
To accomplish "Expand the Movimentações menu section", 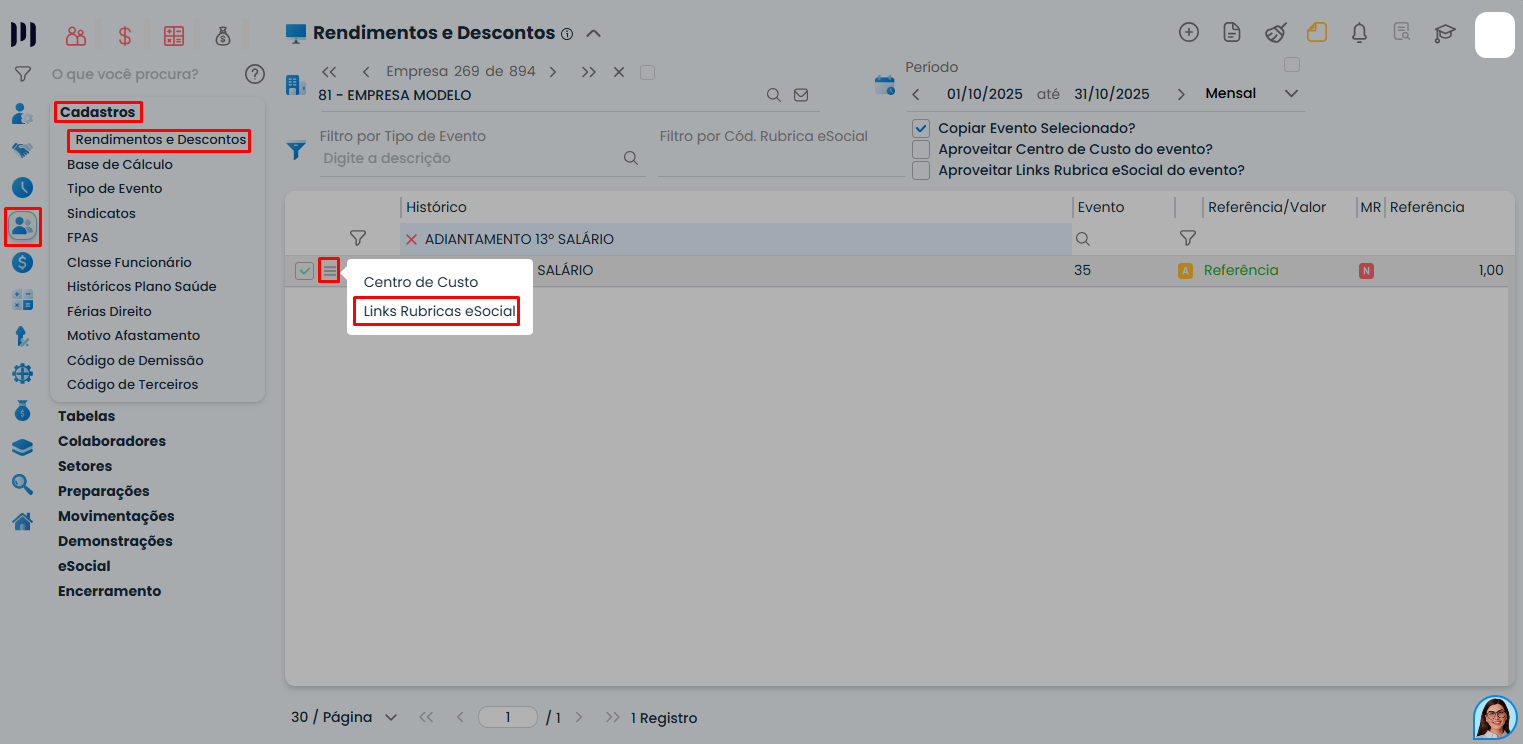I will [x=116, y=516].
